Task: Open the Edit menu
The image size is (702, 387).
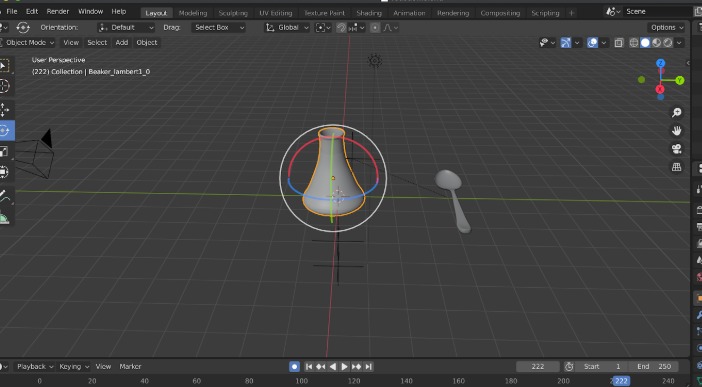Action: click(x=32, y=12)
